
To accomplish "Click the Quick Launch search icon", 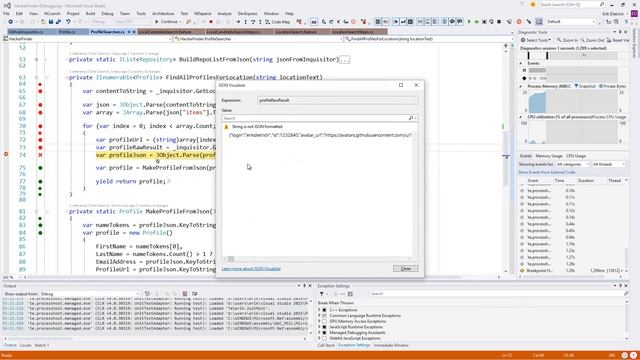I will [602, 4].
